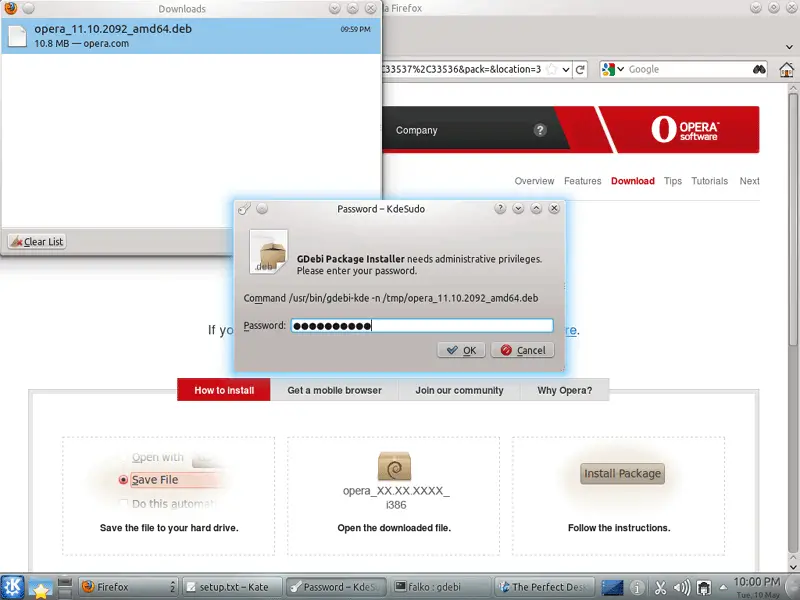
Task: Expand the grouped Firefox taskbar windows
Action: pos(172,587)
